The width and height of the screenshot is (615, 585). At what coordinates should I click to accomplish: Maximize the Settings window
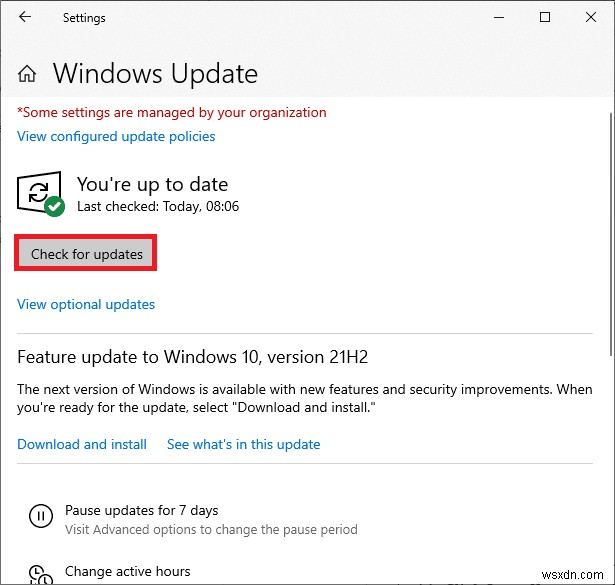[544, 17]
